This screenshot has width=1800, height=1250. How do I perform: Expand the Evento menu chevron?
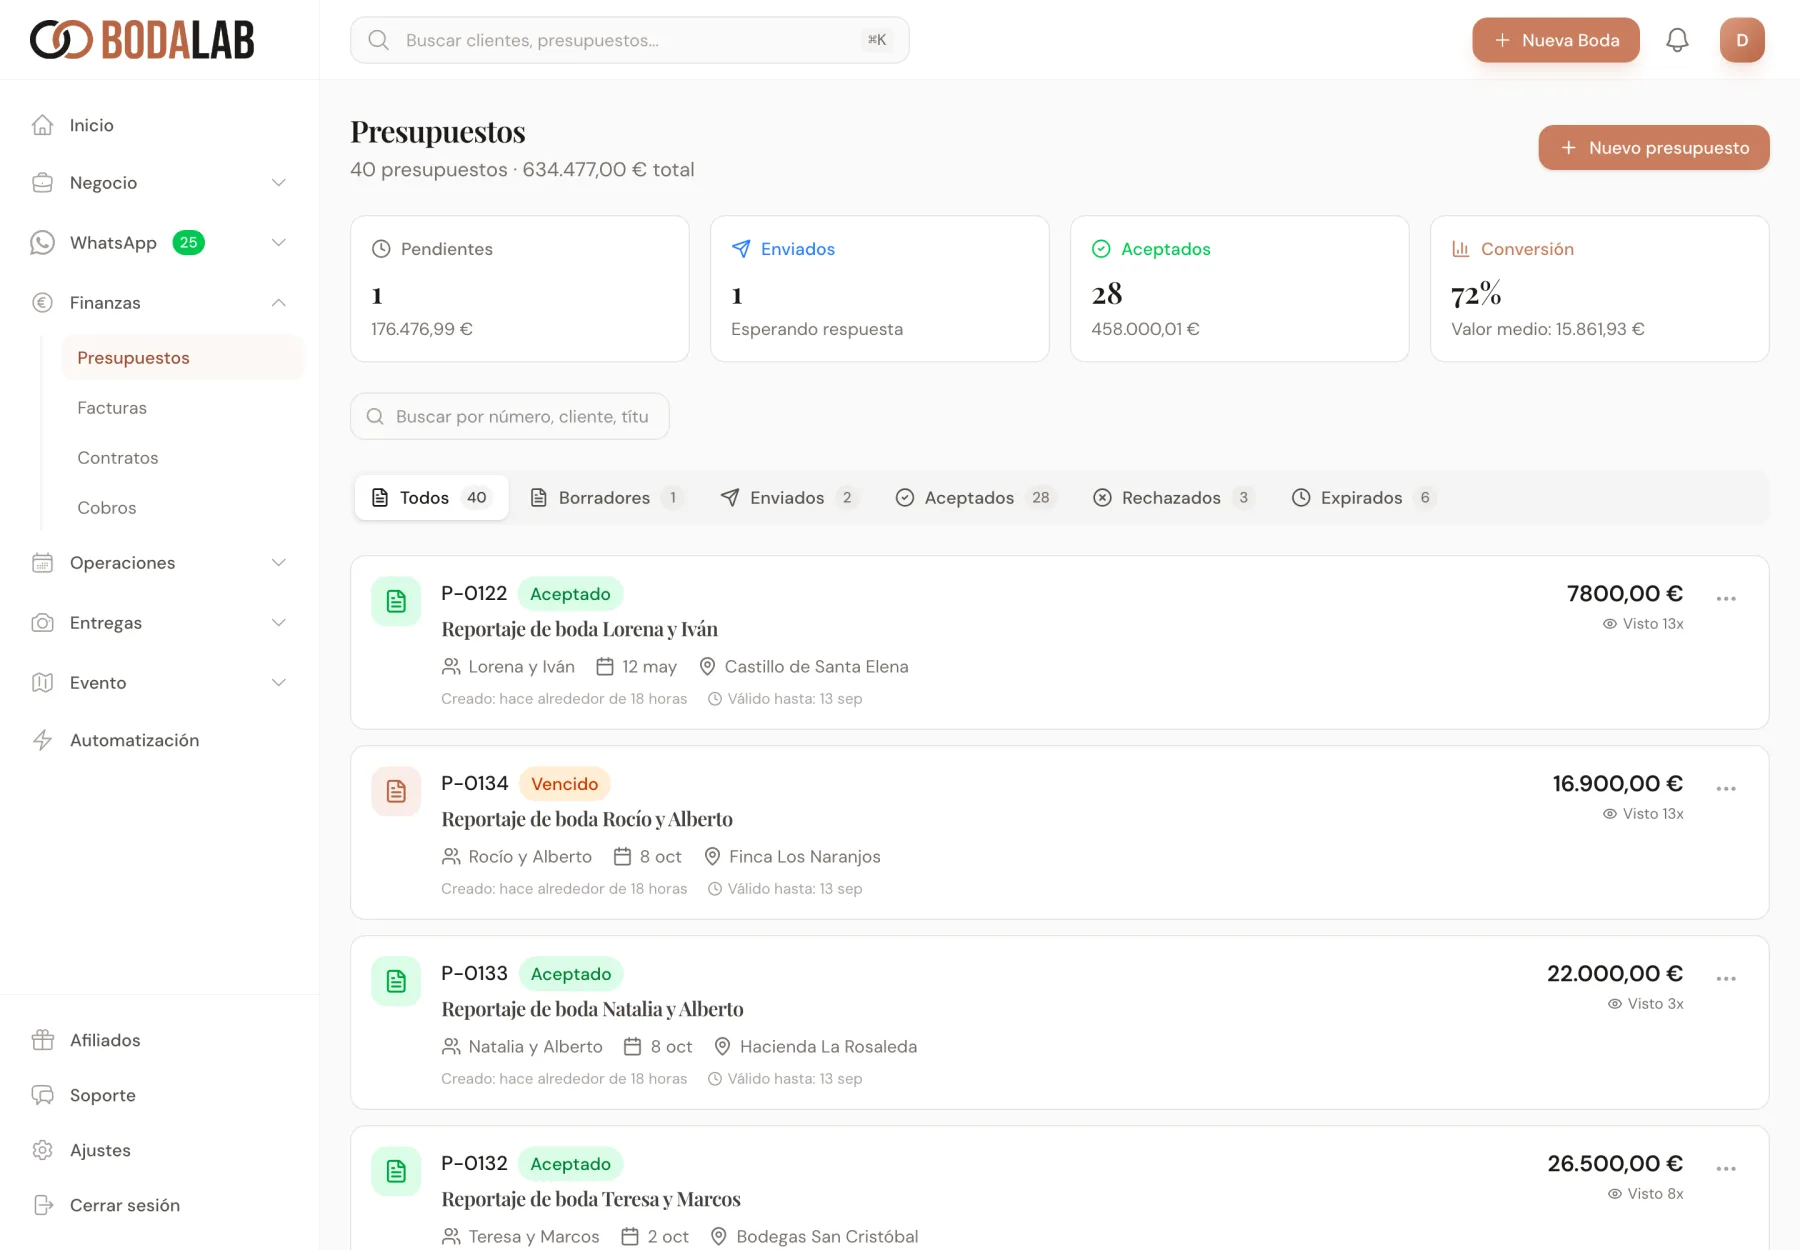pos(279,683)
